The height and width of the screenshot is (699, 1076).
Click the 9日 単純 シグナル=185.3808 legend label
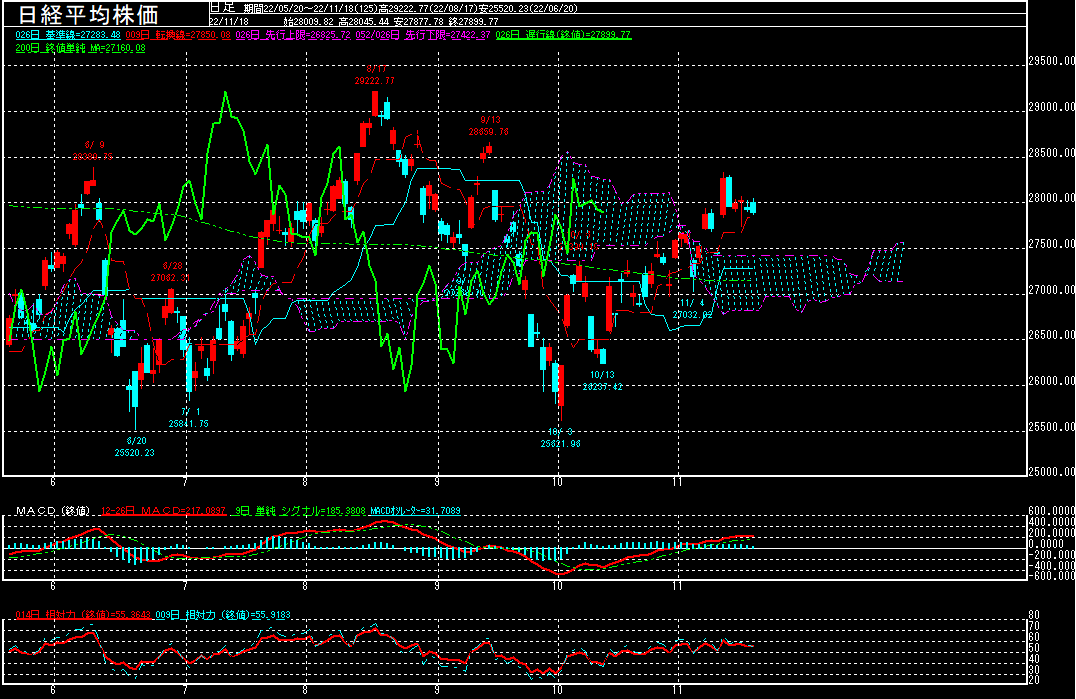[x=300, y=511]
